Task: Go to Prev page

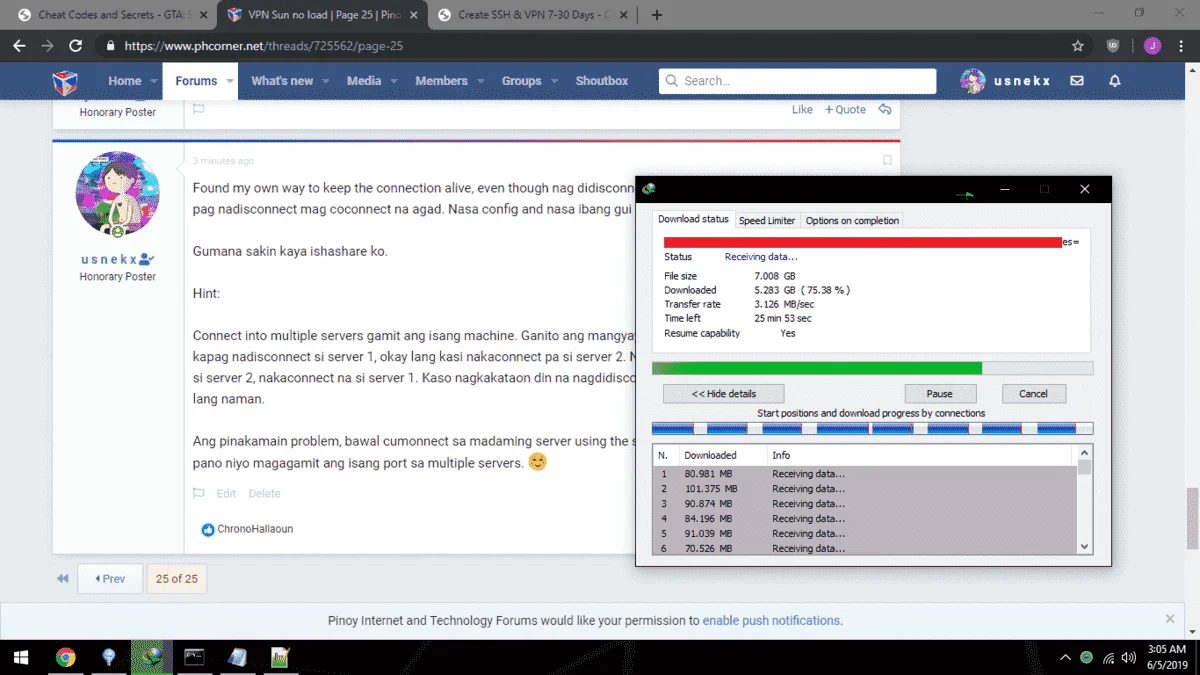Action: click(x=109, y=579)
